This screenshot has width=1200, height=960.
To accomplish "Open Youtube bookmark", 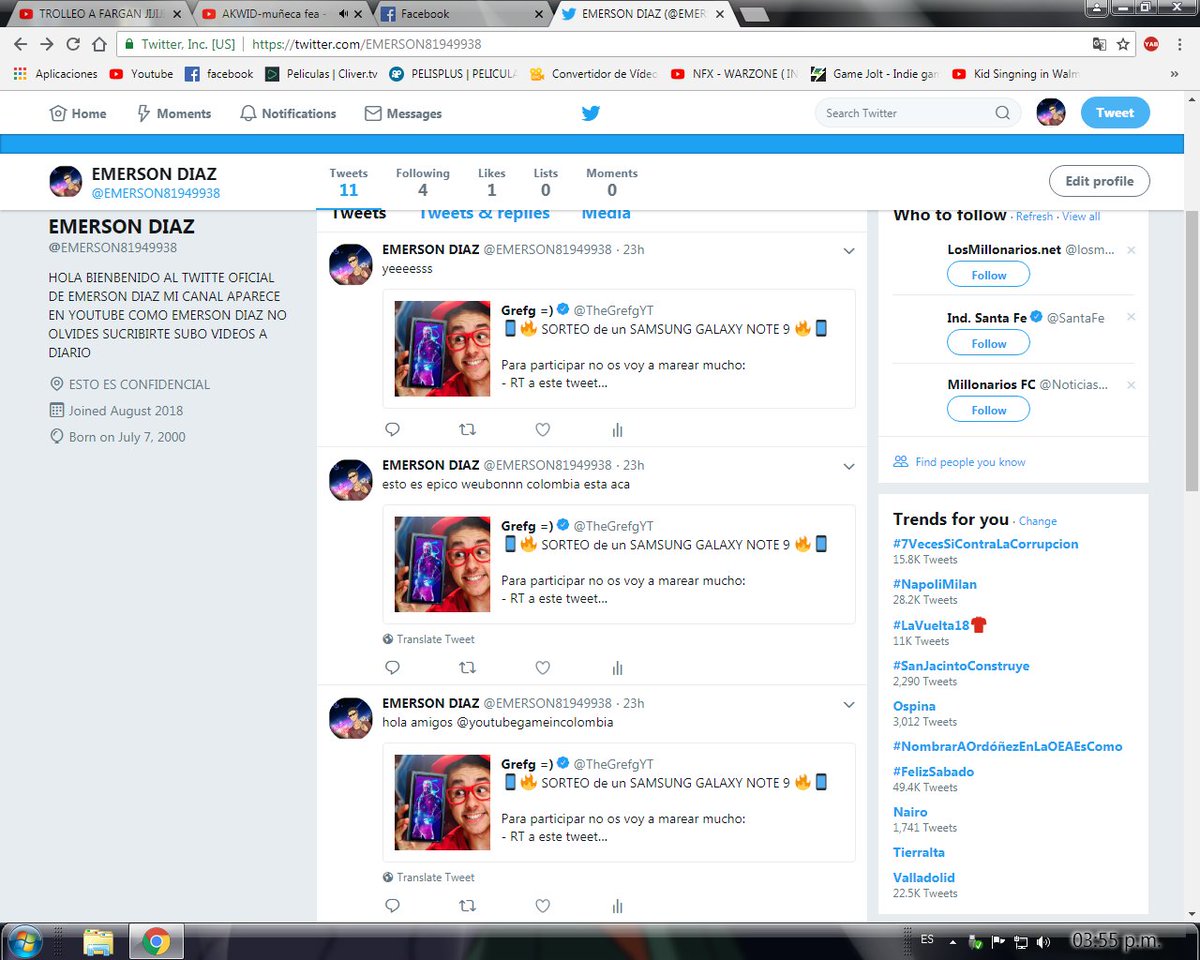I will pyautogui.click(x=141, y=74).
